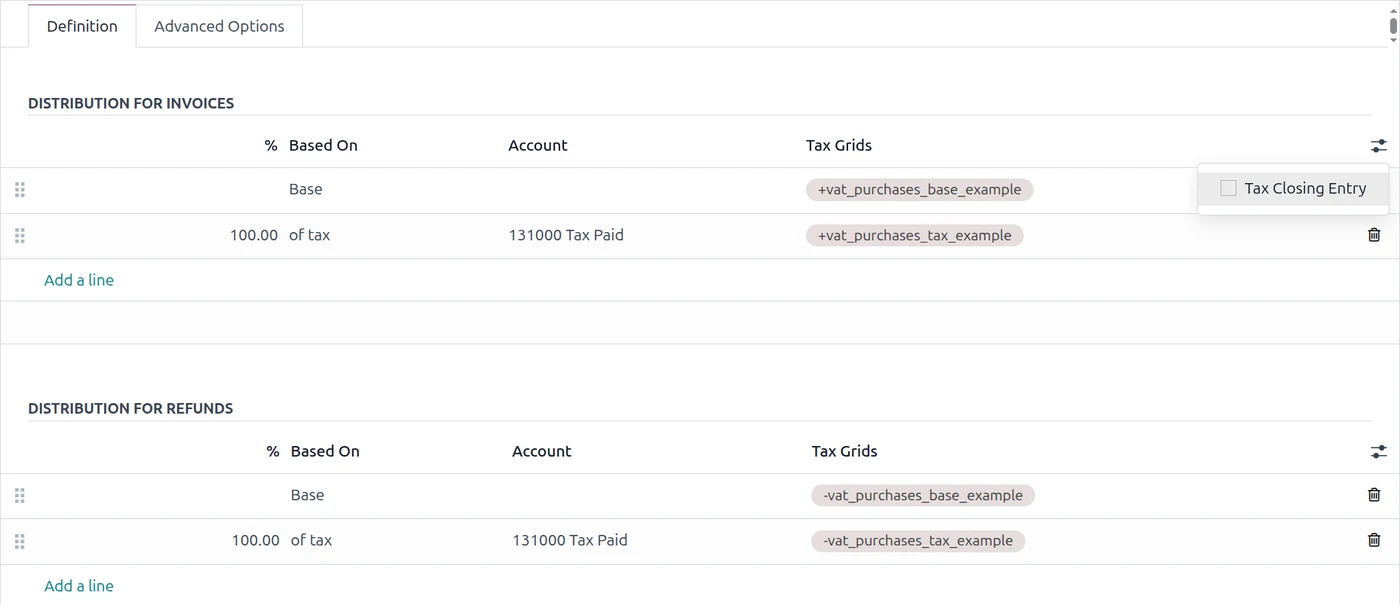The image size is (1400, 605).
Task: Grab drag handle of invoices Base row
Action: [x=19, y=189]
